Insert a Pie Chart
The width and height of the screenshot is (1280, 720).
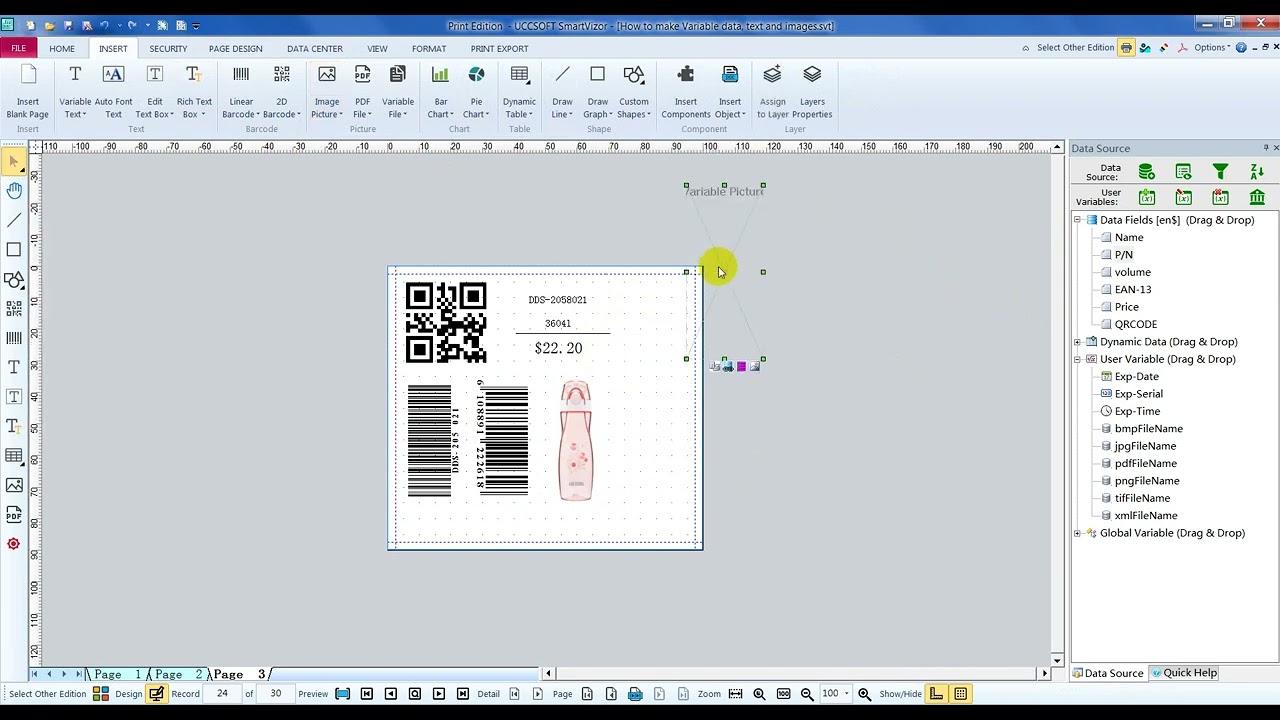[x=476, y=92]
